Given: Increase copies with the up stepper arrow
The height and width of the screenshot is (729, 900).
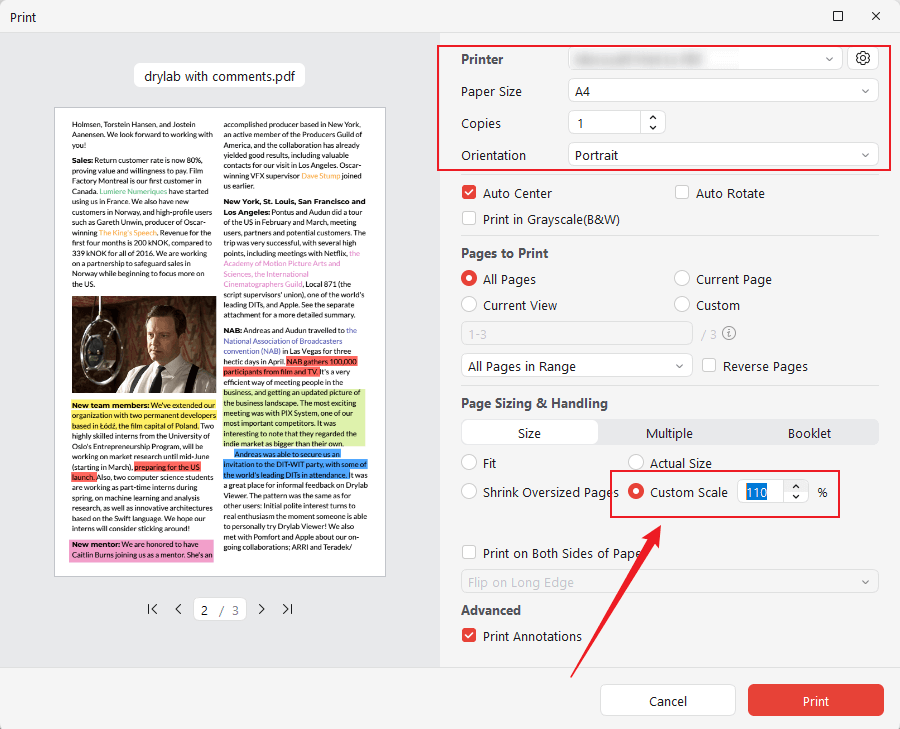Looking at the screenshot, I should coord(652,118).
